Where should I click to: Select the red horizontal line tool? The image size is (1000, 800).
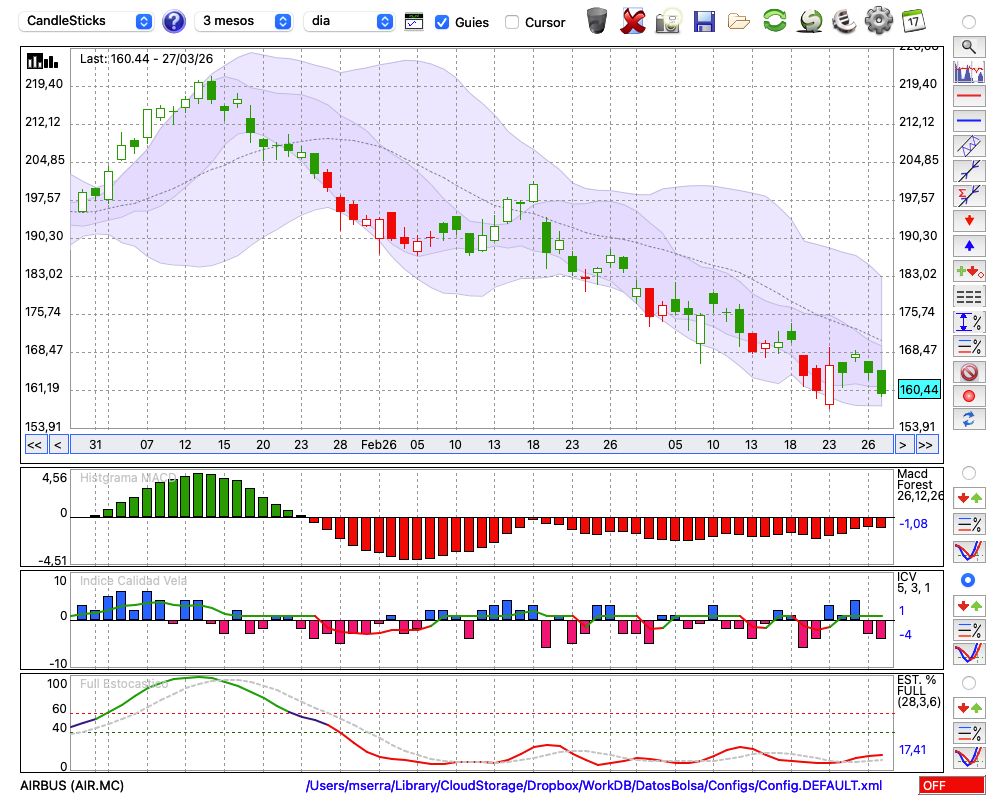tap(968, 97)
